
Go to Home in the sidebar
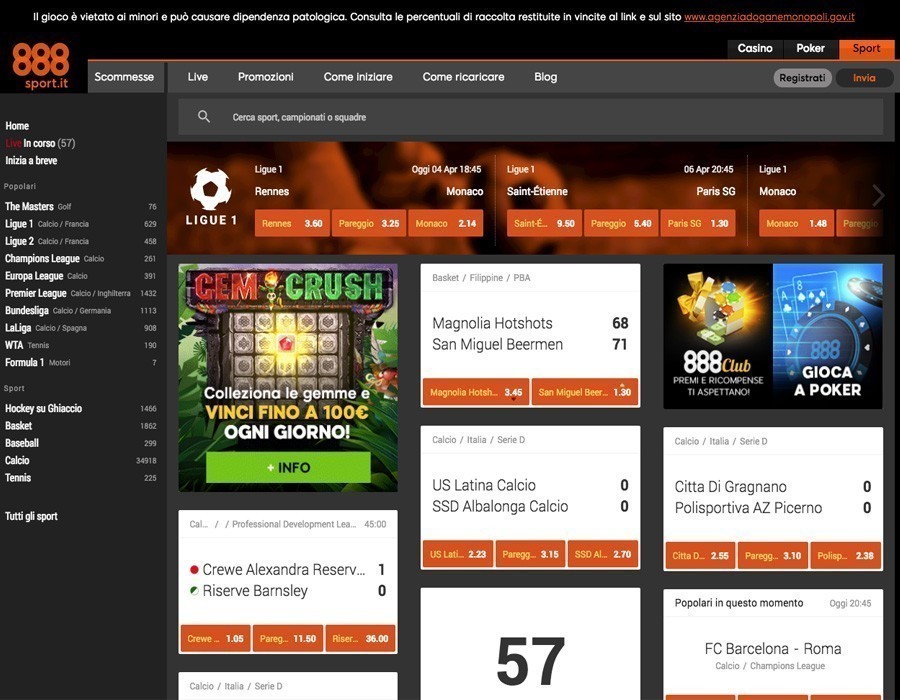pos(17,126)
